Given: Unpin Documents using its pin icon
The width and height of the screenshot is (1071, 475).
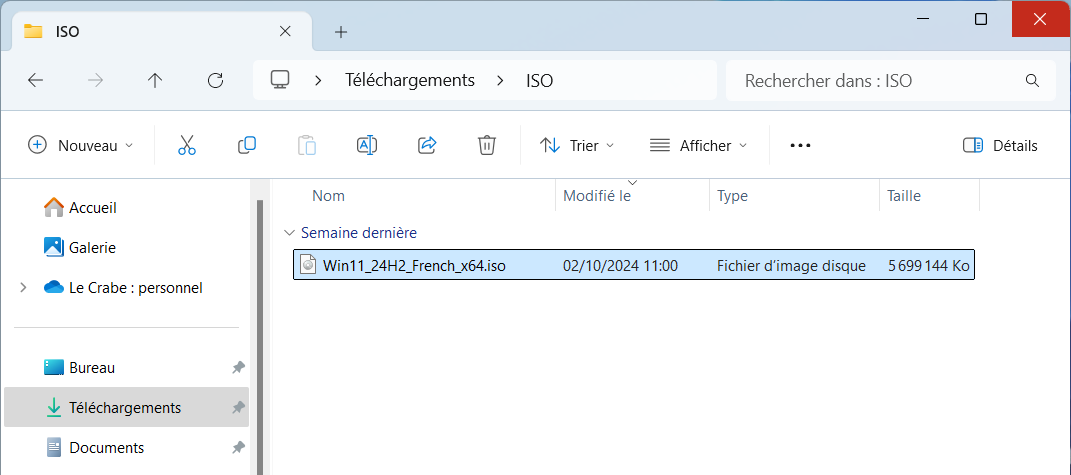Looking at the screenshot, I should coord(238,448).
